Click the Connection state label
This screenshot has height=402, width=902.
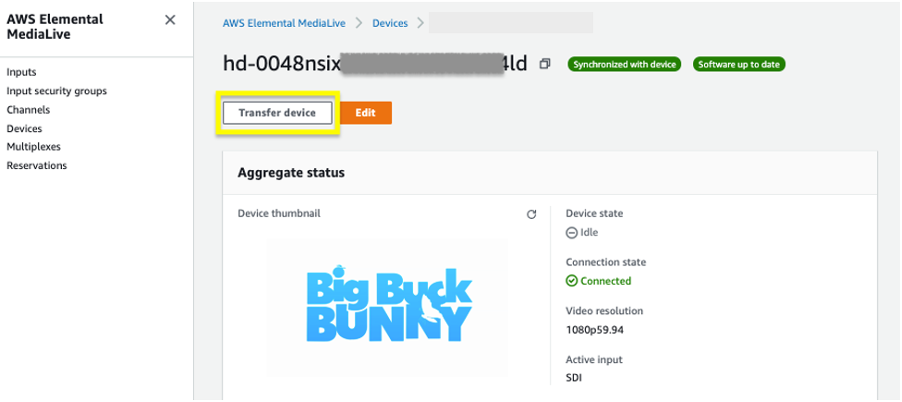[x=606, y=262]
